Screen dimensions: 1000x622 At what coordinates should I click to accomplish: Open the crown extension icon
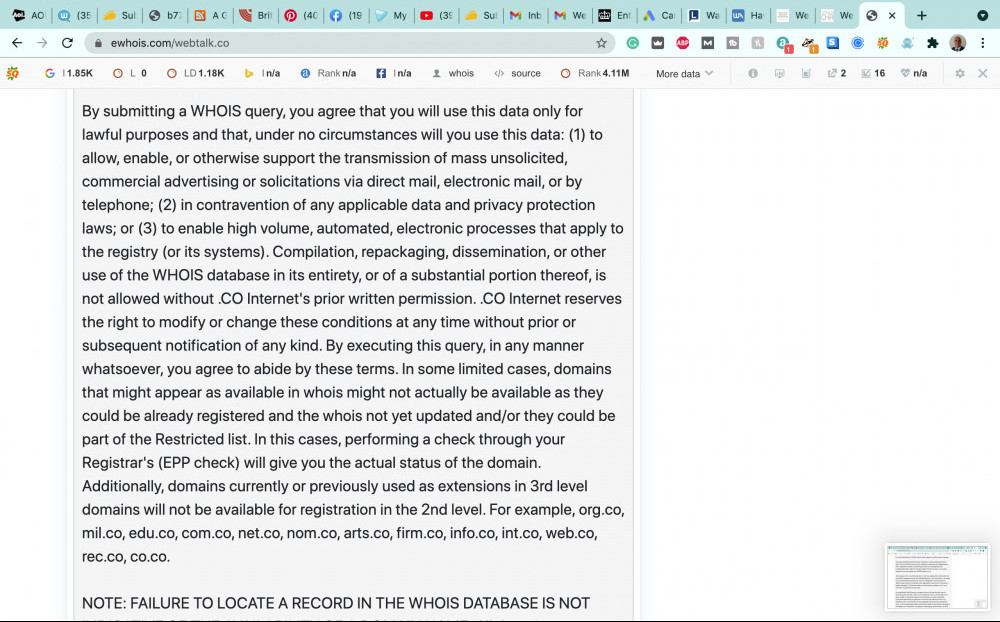(x=658, y=43)
